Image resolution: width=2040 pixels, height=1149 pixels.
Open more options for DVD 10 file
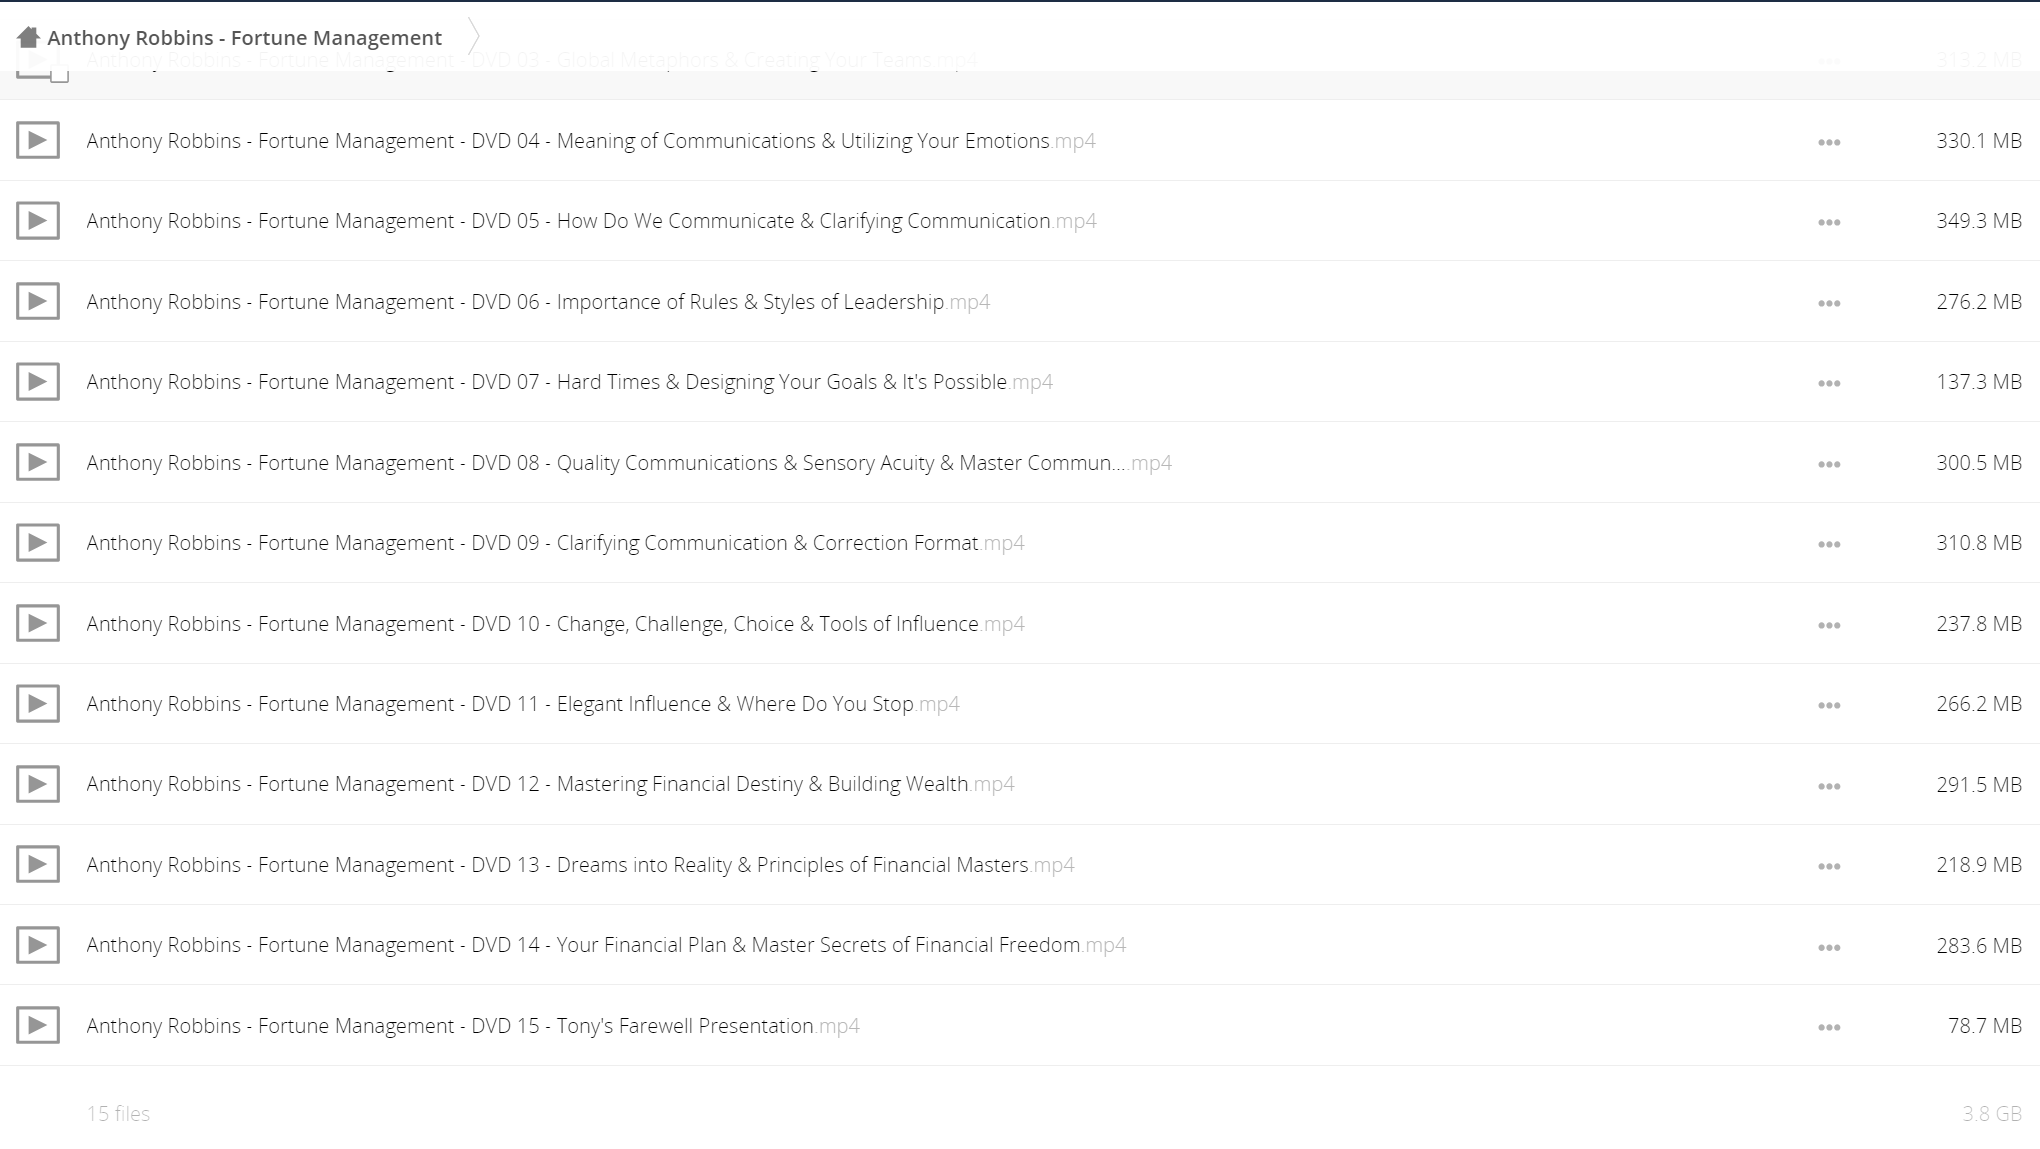click(1829, 625)
